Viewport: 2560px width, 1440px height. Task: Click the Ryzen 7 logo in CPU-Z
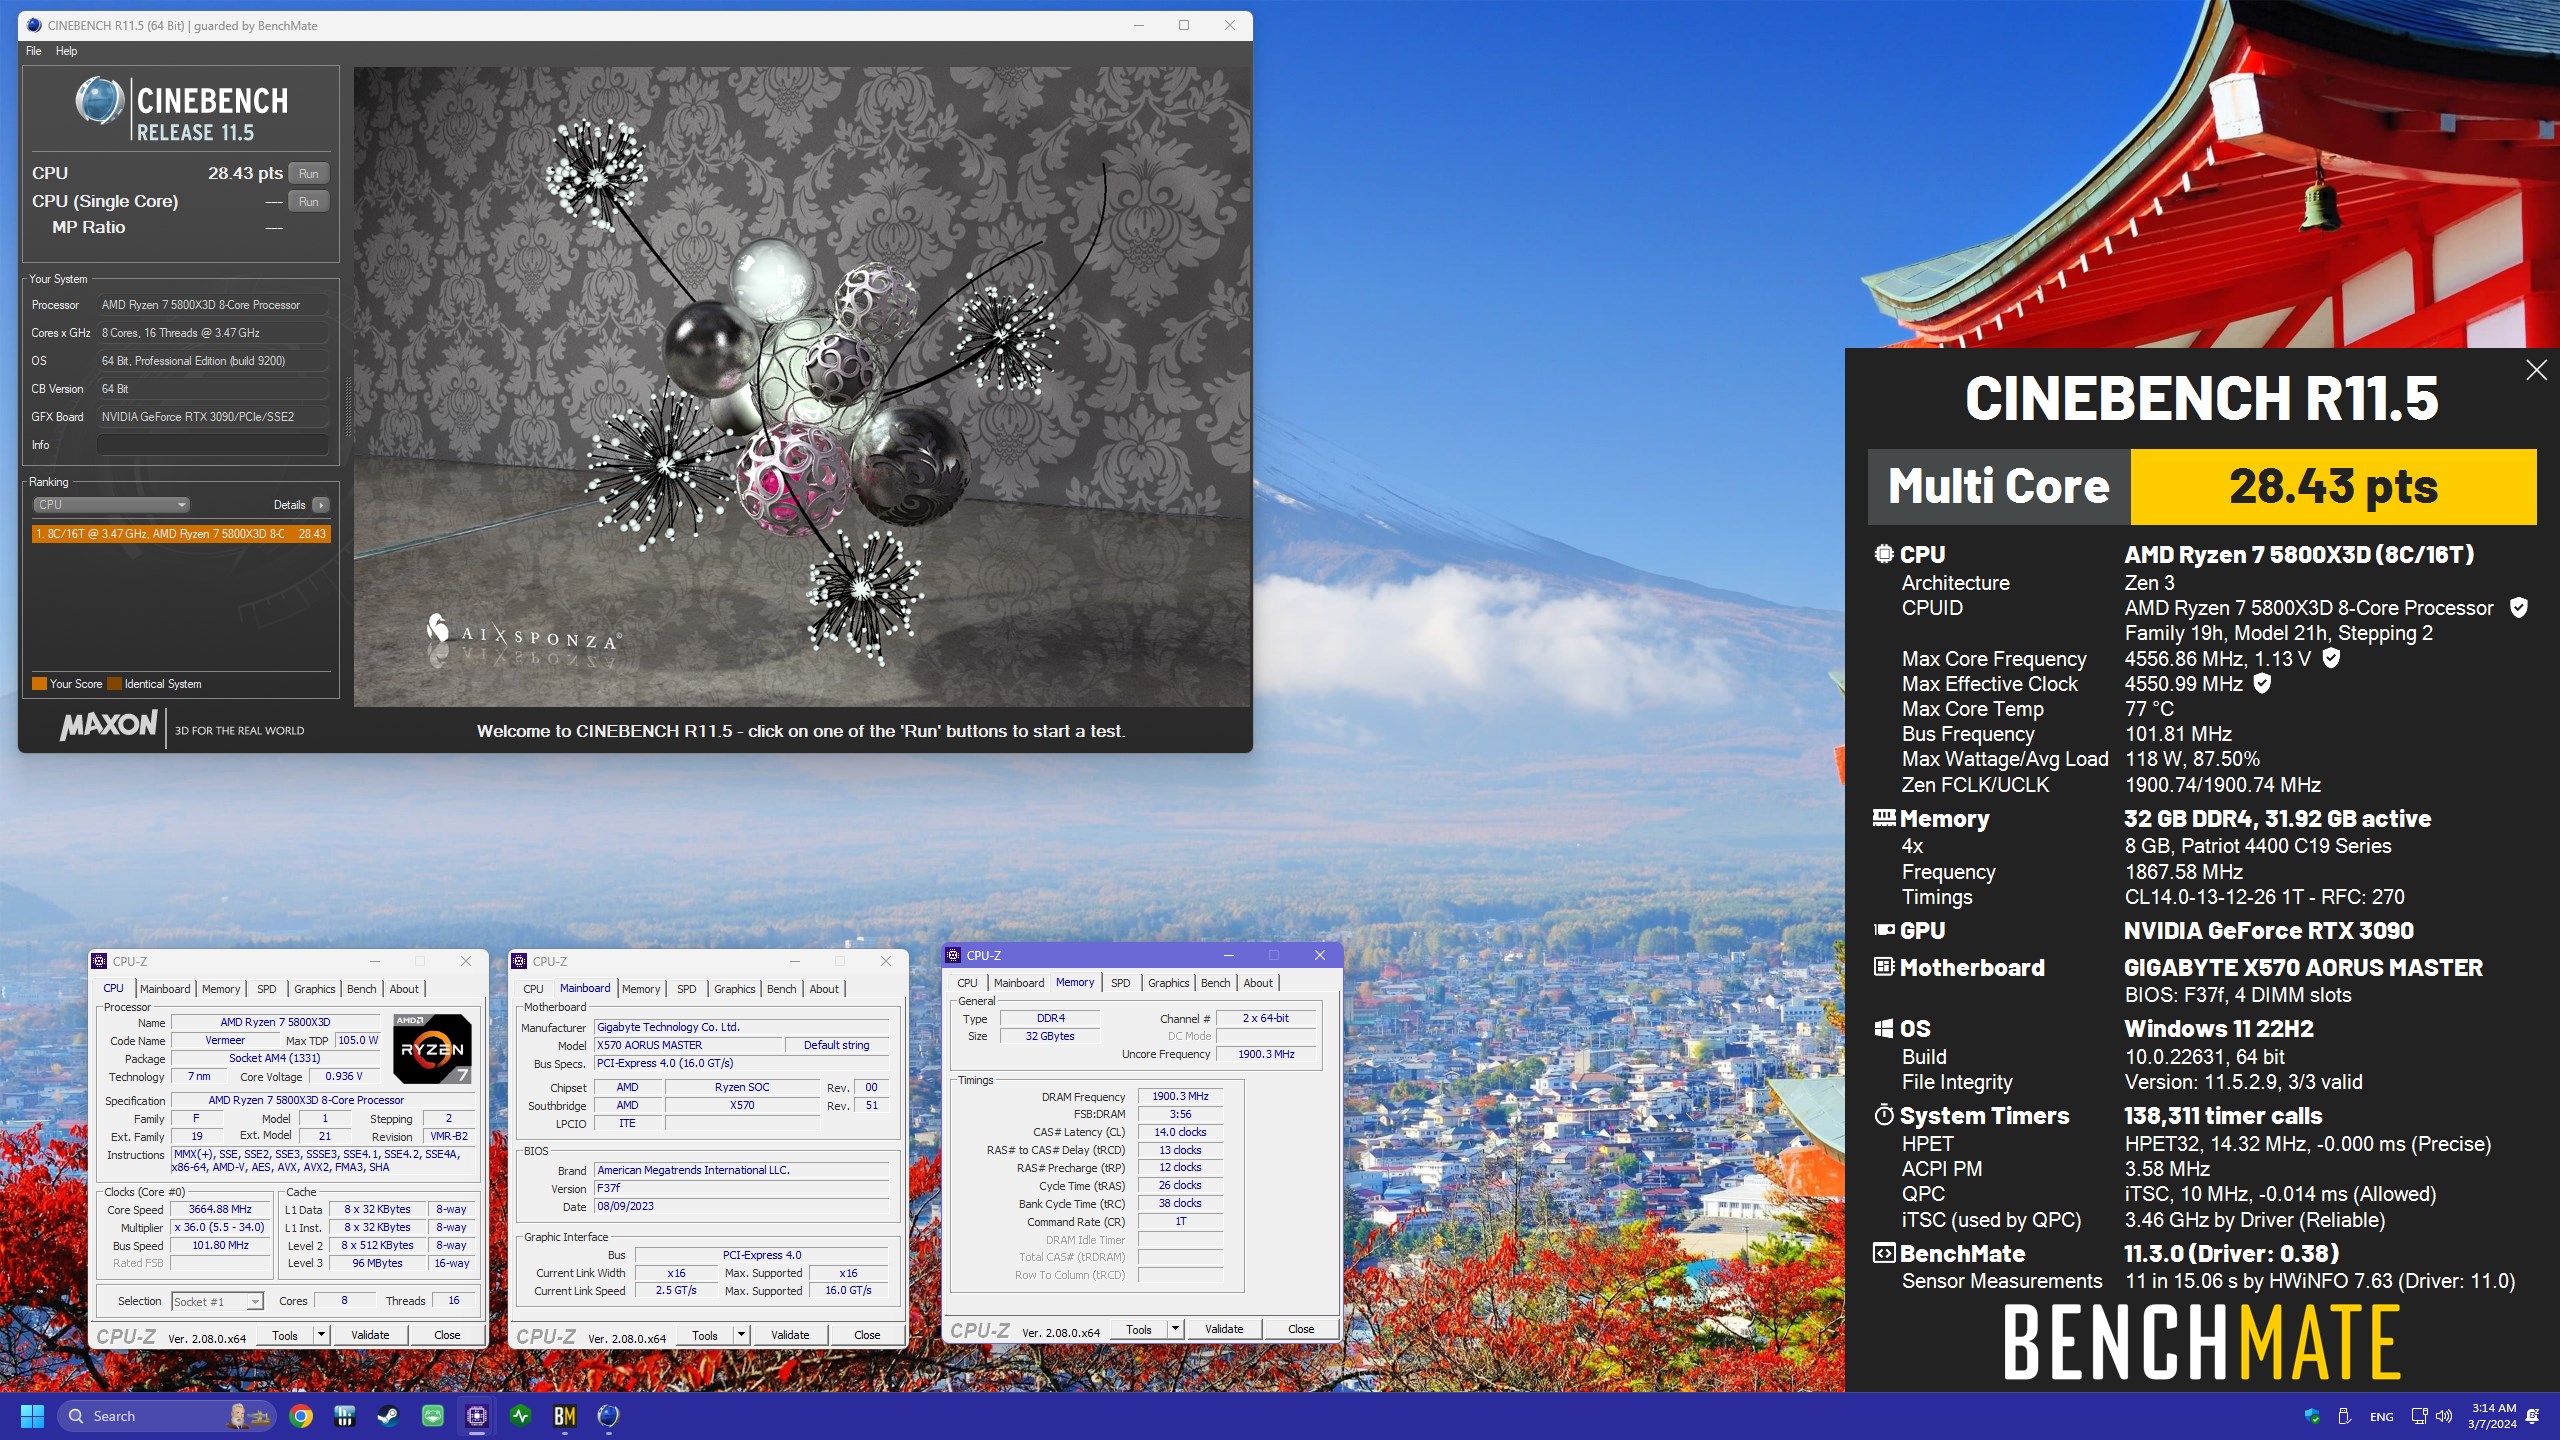pos(432,1048)
